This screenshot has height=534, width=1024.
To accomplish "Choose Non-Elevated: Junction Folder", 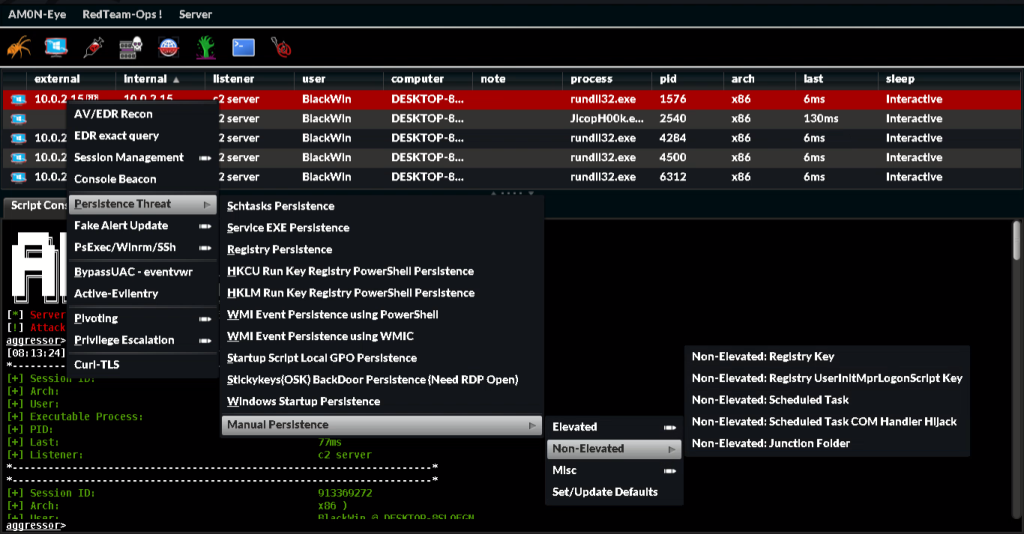I will 827,443.
